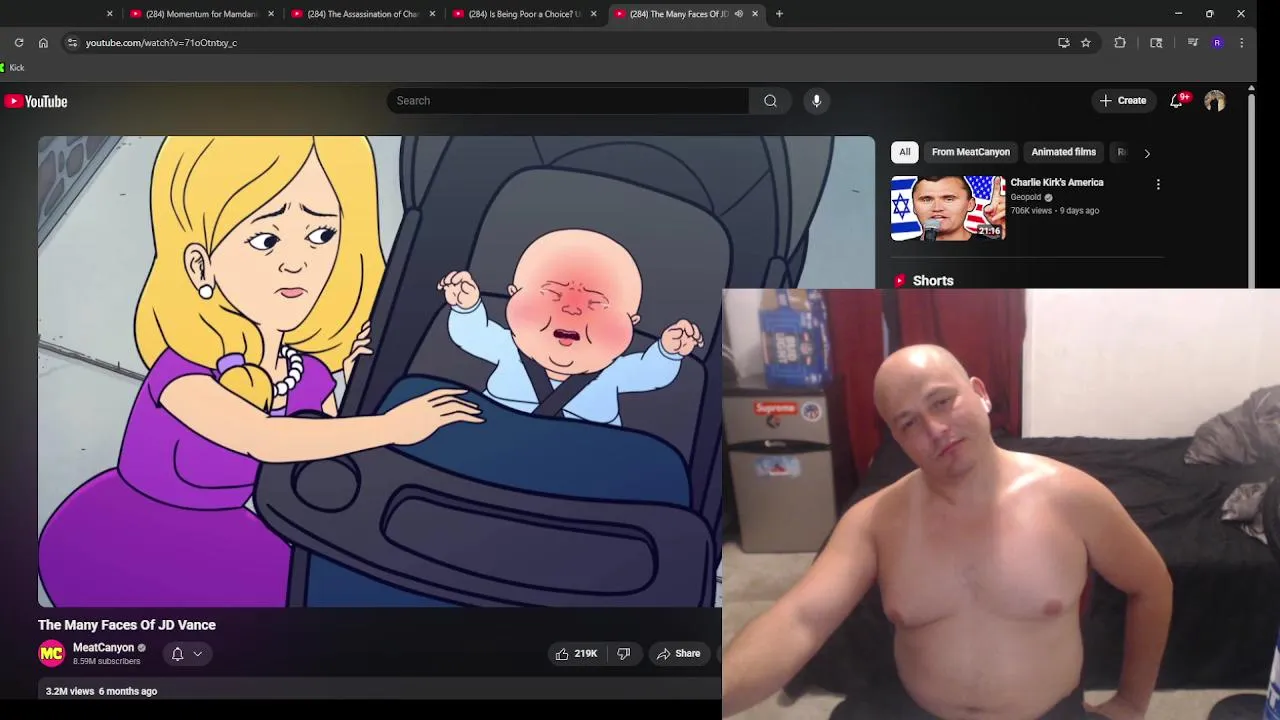This screenshot has height=720, width=1280.
Task: Share the video
Action: coord(678,654)
